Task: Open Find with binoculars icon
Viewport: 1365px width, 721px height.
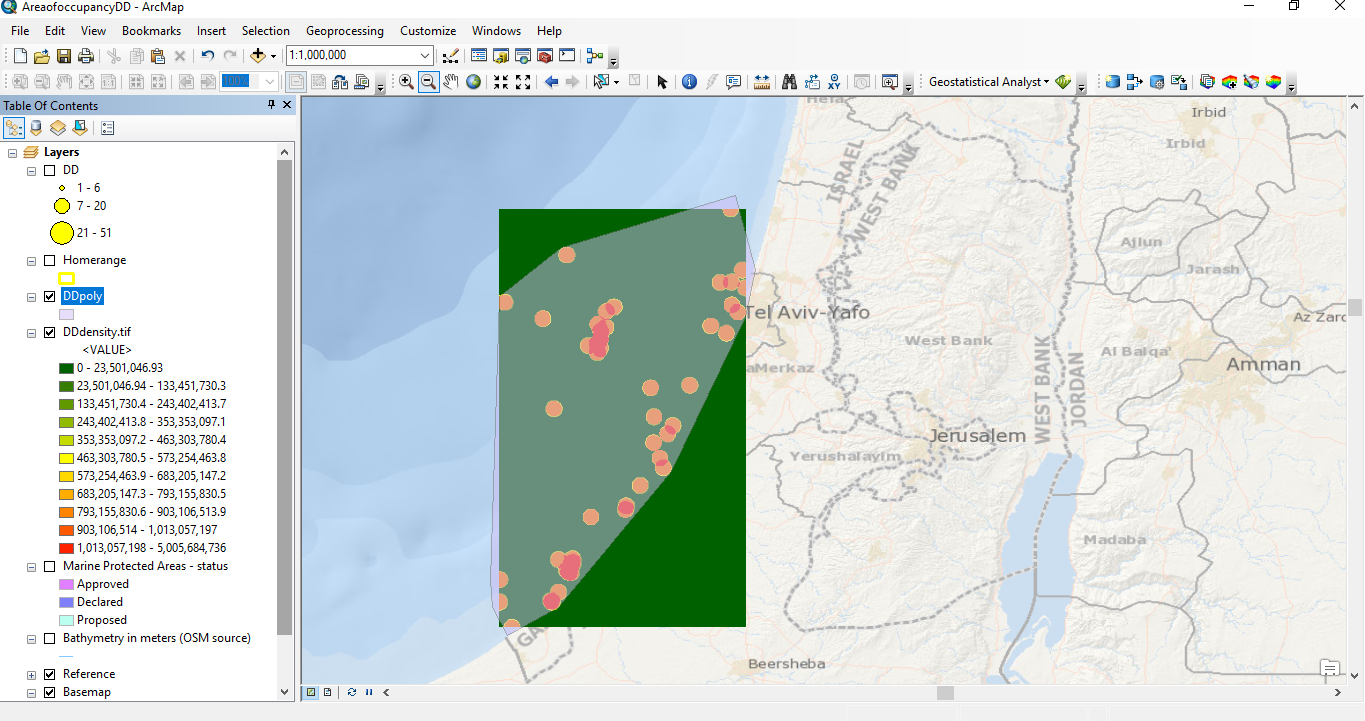Action: [790, 82]
